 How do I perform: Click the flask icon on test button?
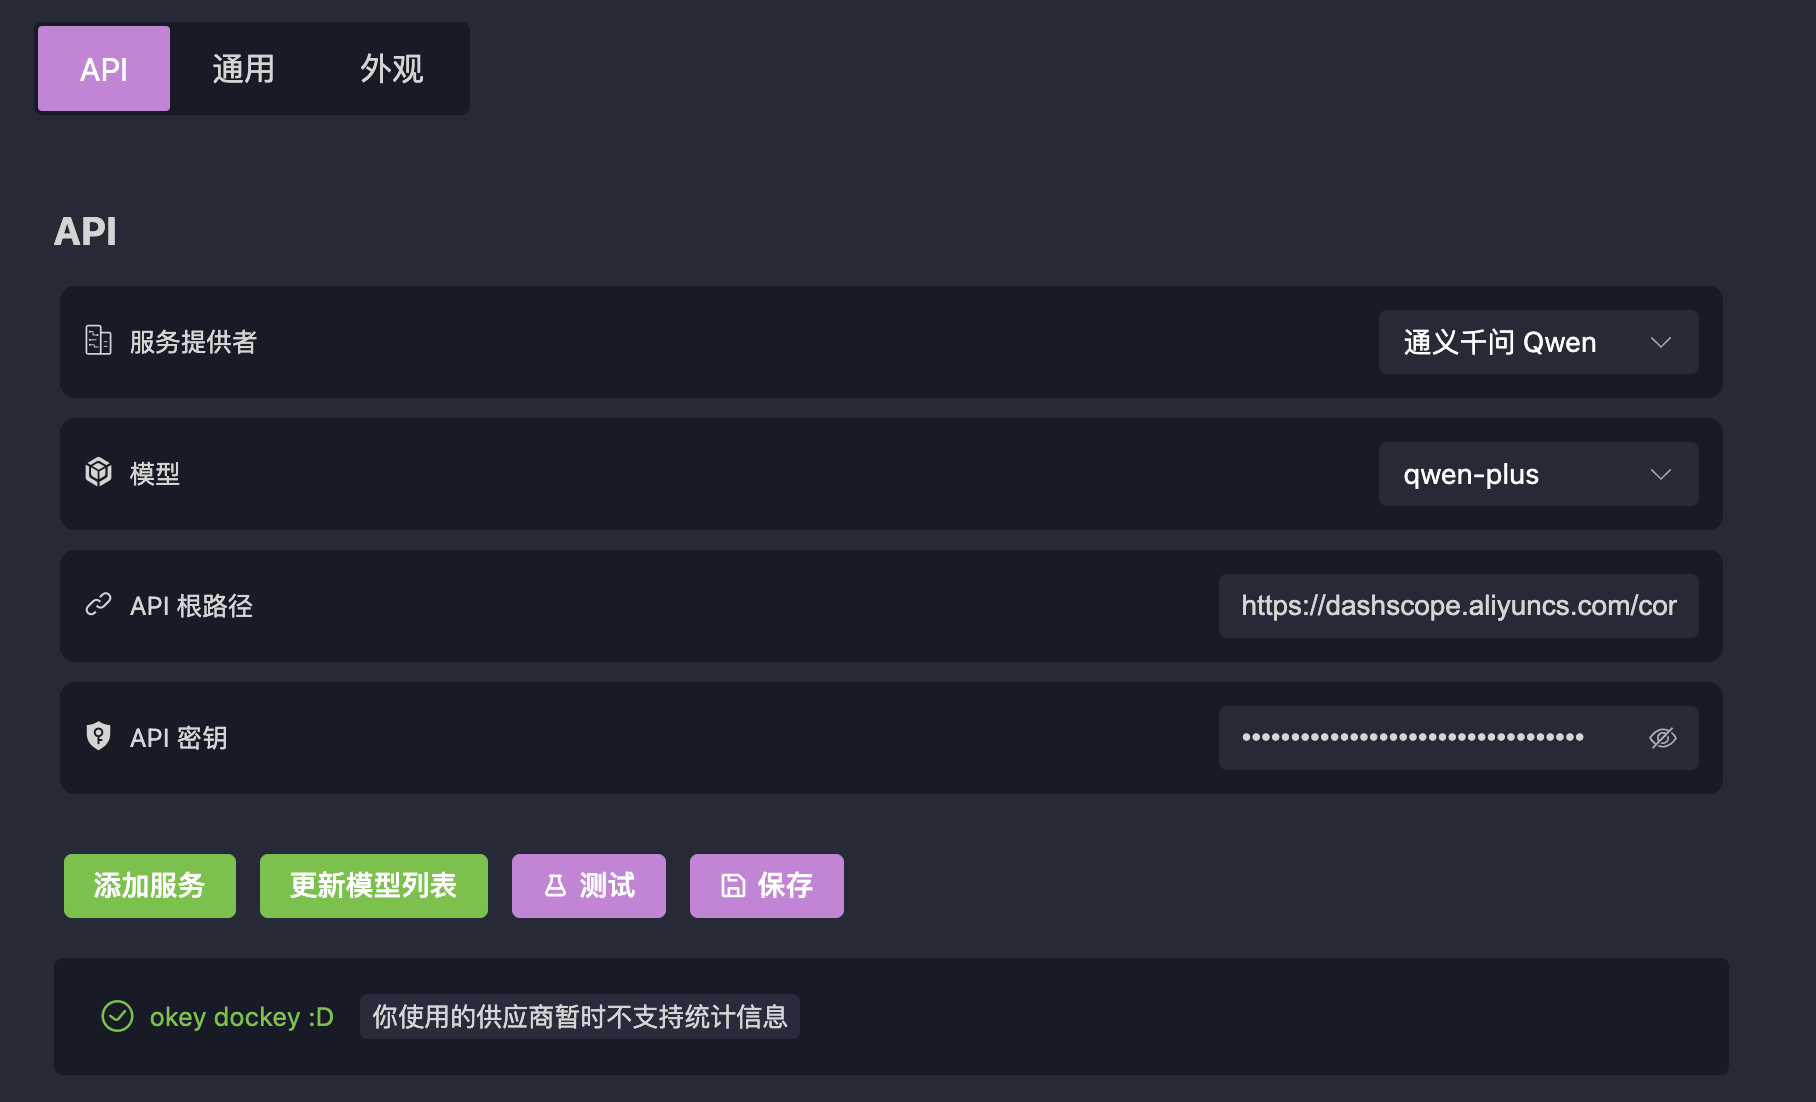555,886
